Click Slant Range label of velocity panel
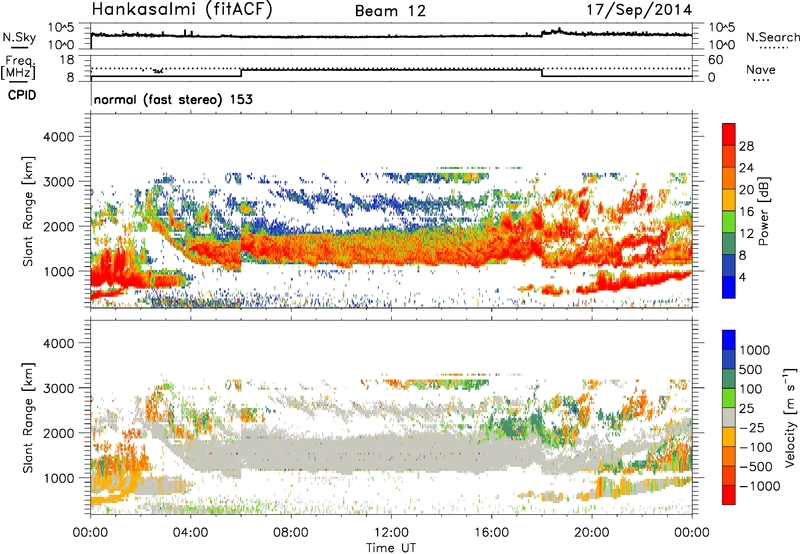800x554 pixels. 28,418
